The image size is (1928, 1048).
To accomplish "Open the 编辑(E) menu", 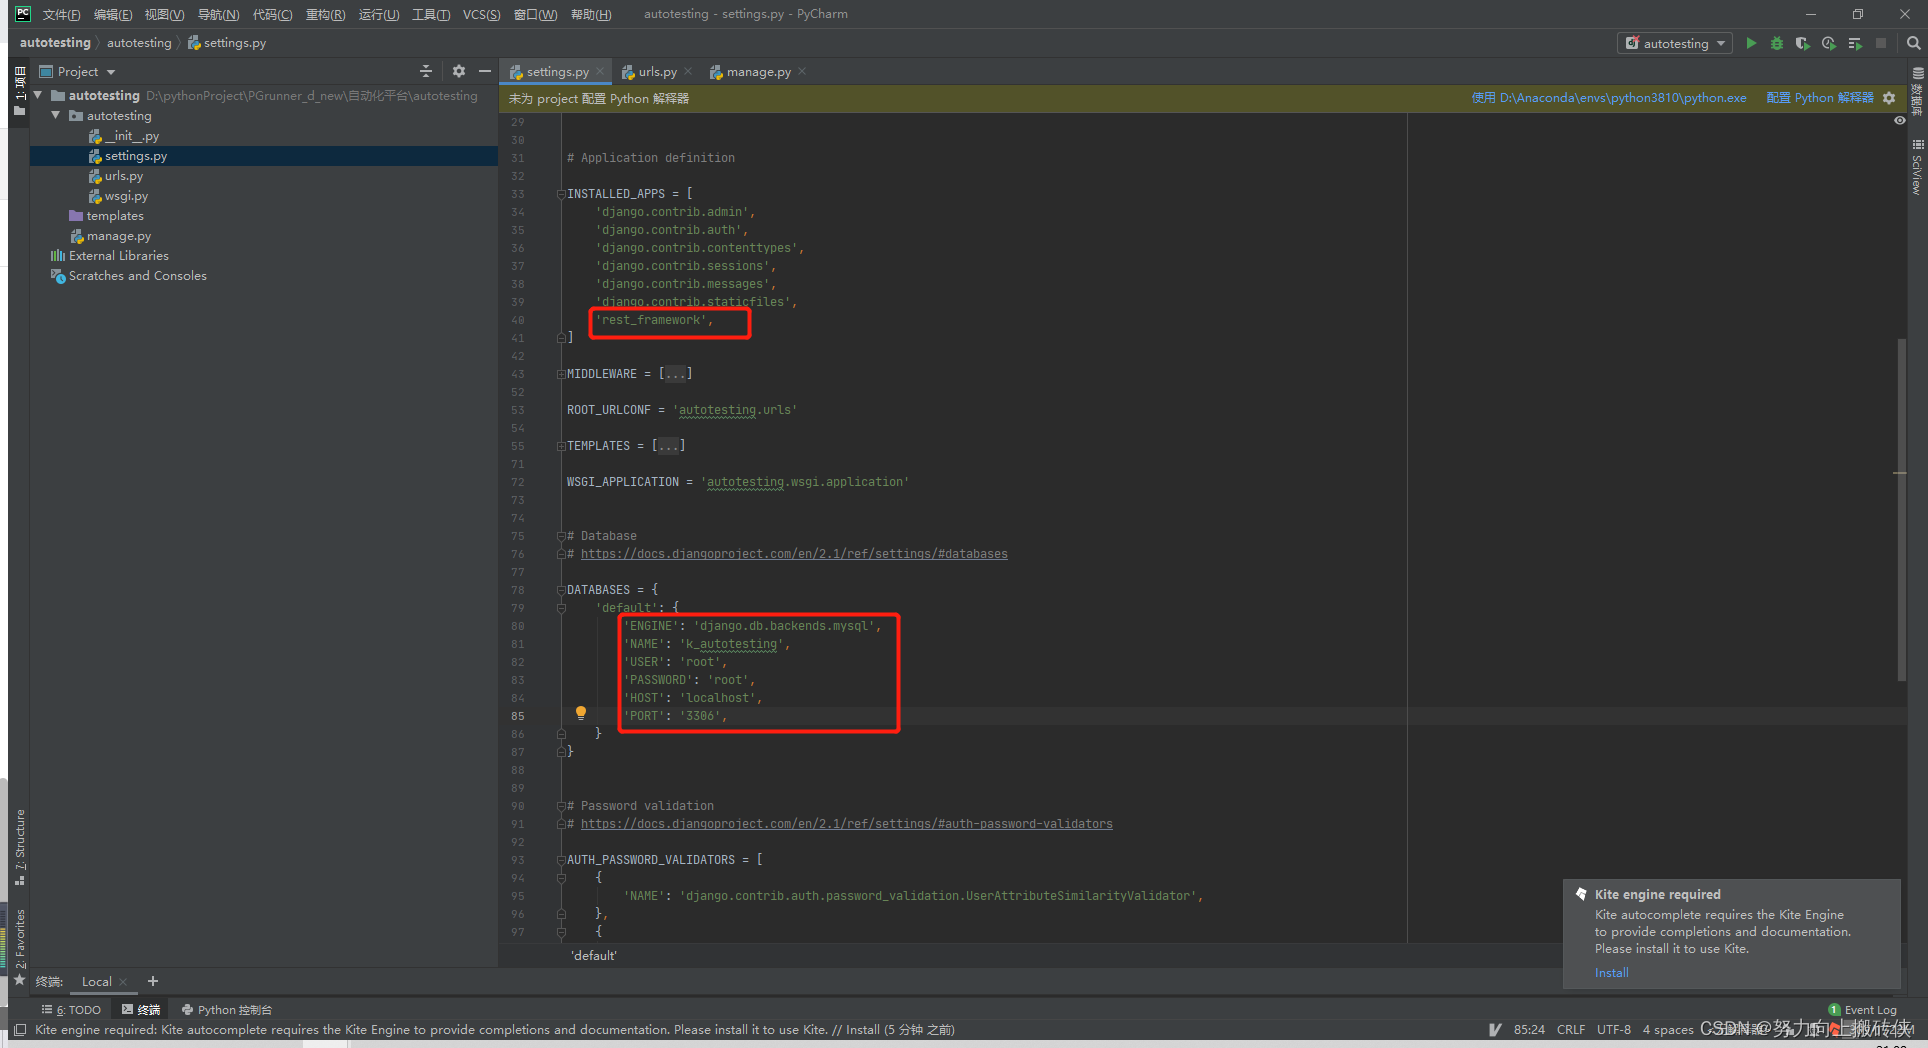I will [113, 14].
